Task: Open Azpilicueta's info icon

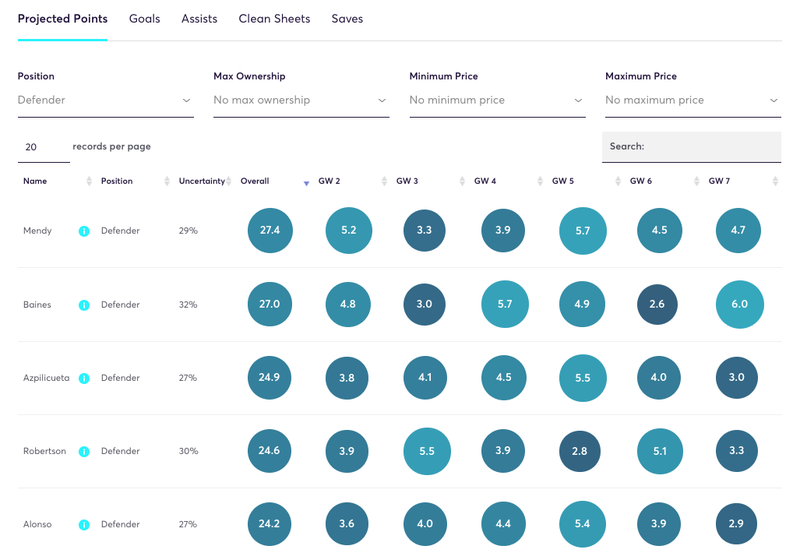Action: 84,378
